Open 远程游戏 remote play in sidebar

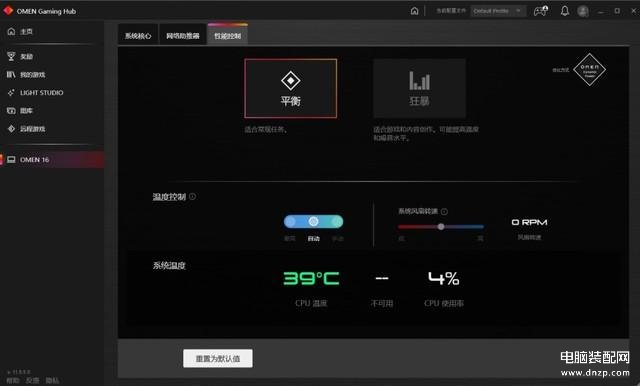(26, 129)
